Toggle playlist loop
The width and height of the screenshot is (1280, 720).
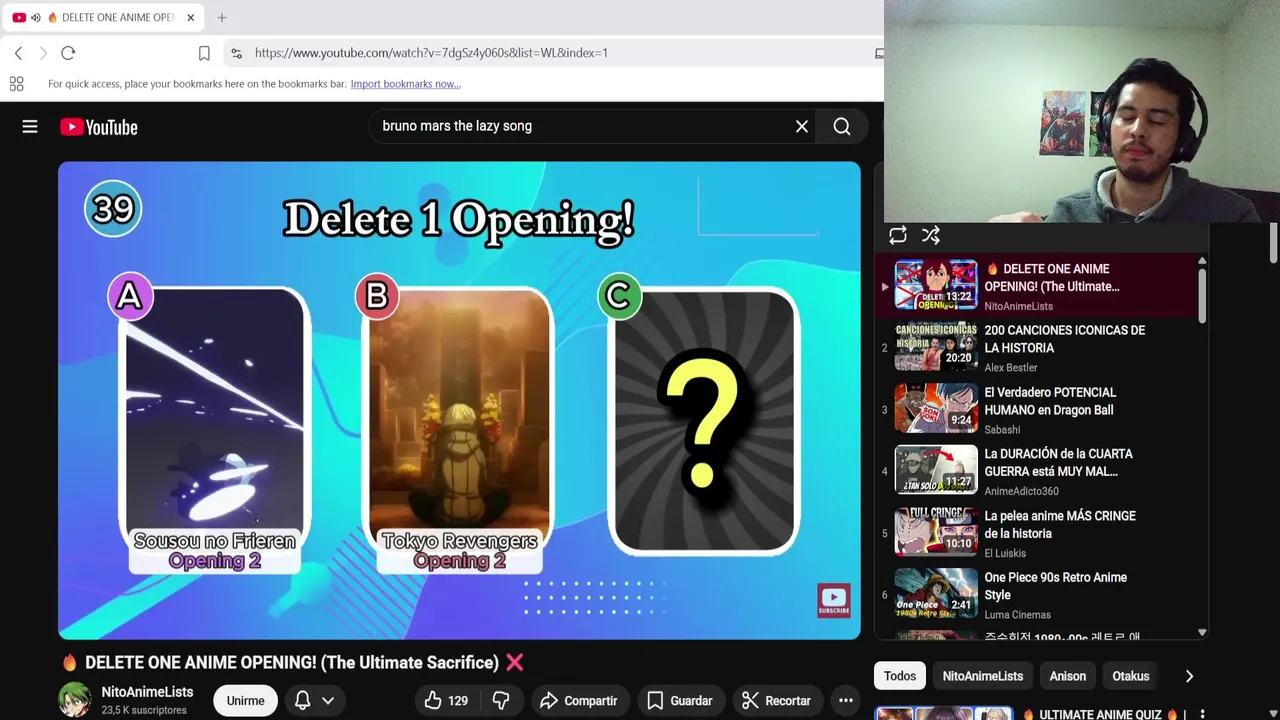tap(898, 235)
